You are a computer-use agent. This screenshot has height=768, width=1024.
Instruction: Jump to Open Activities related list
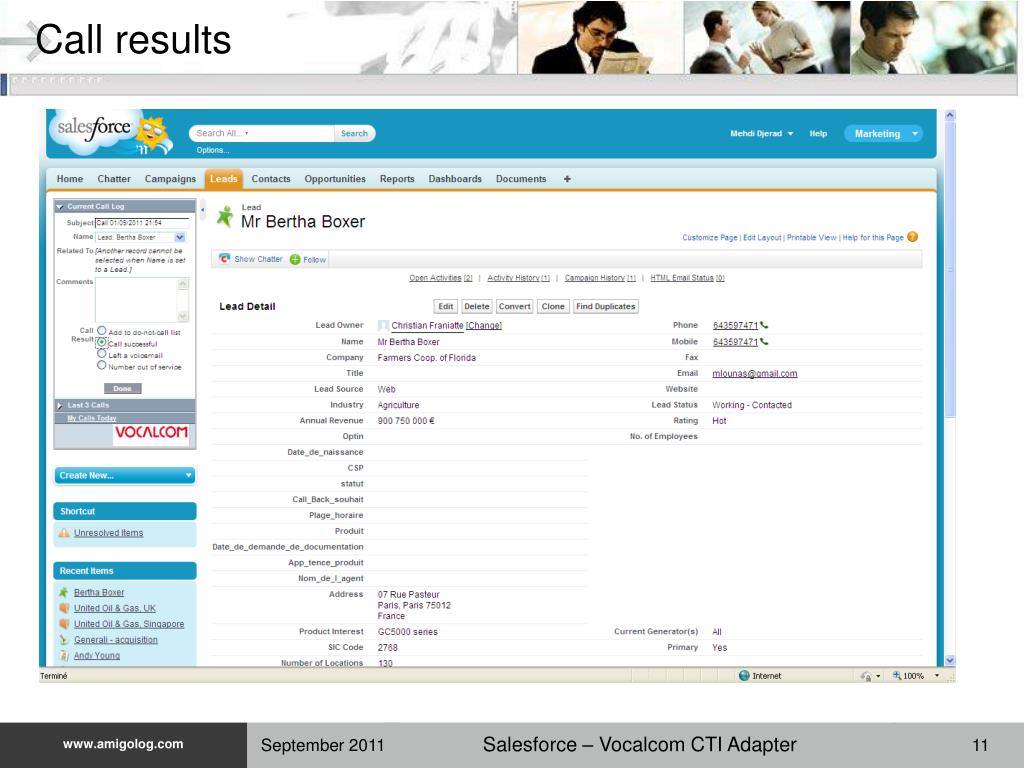(441, 278)
